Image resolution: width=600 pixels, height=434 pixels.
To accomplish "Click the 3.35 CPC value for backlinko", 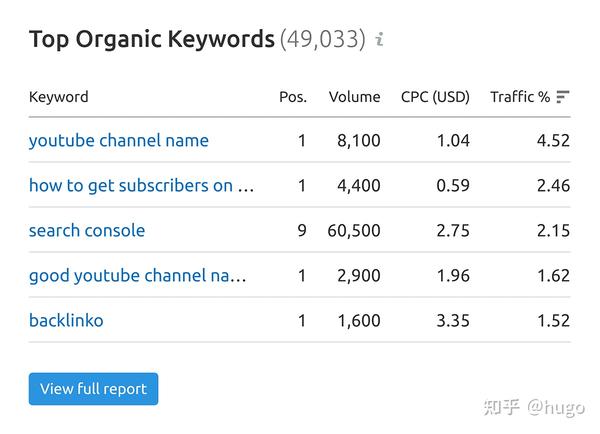I will click(x=453, y=320).
